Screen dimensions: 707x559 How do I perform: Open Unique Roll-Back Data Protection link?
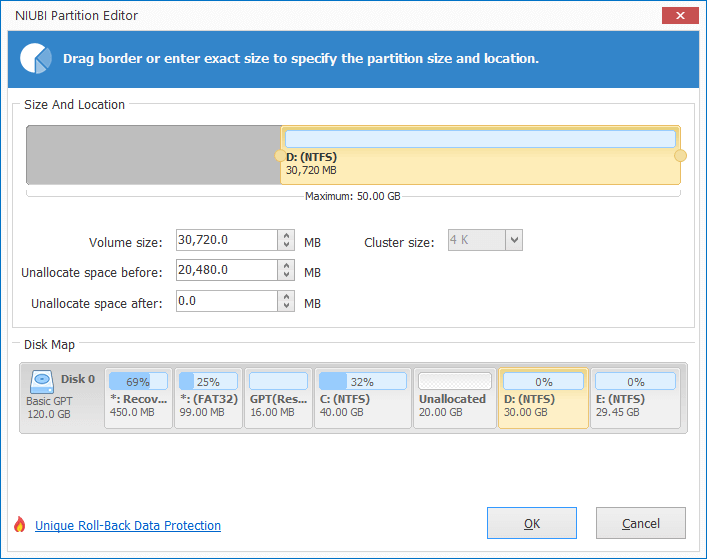point(128,526)
